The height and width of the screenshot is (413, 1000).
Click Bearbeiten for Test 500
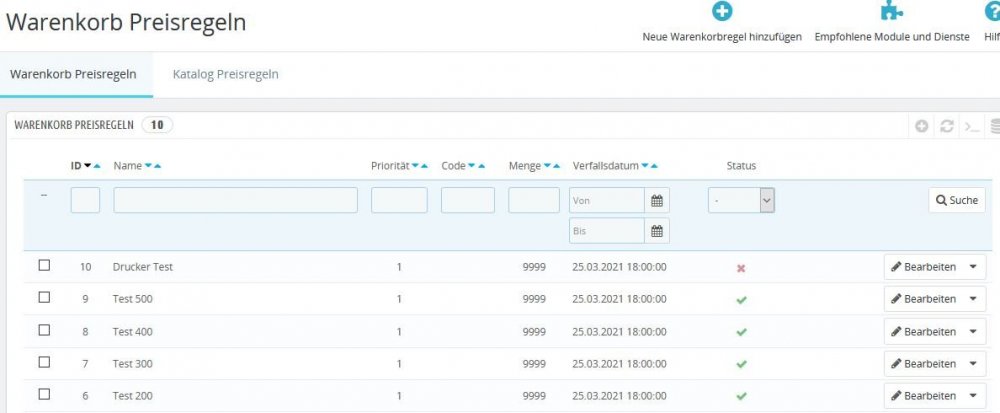(923, 299)
